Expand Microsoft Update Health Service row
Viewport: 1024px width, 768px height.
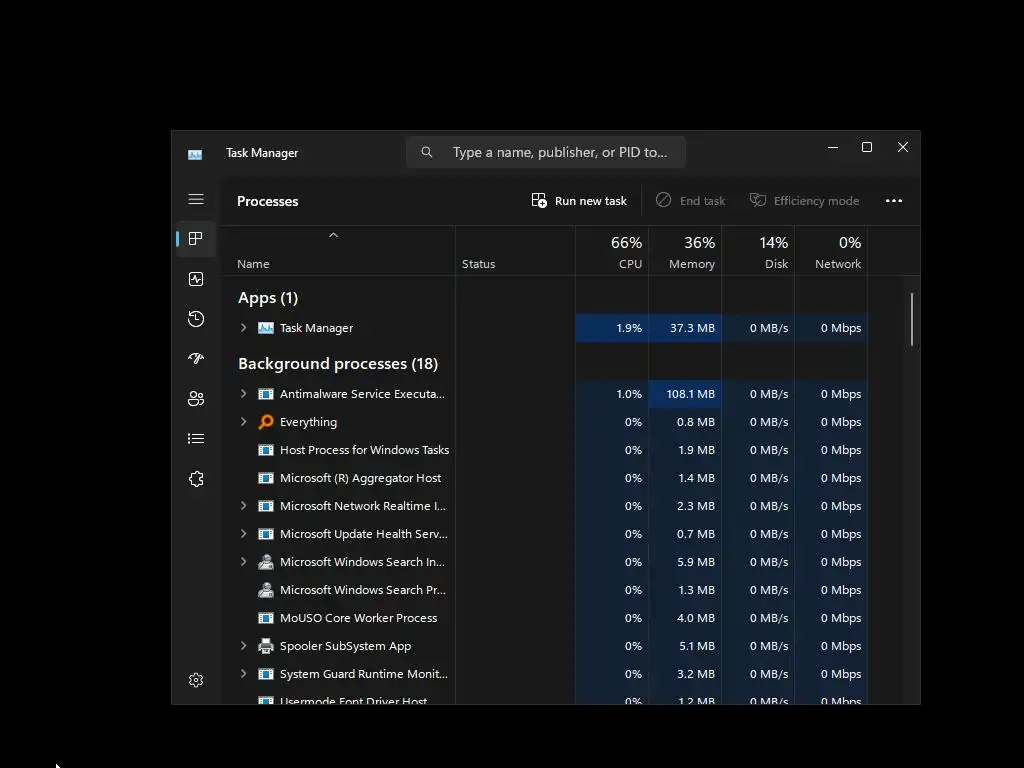click(x=244, y=534)
